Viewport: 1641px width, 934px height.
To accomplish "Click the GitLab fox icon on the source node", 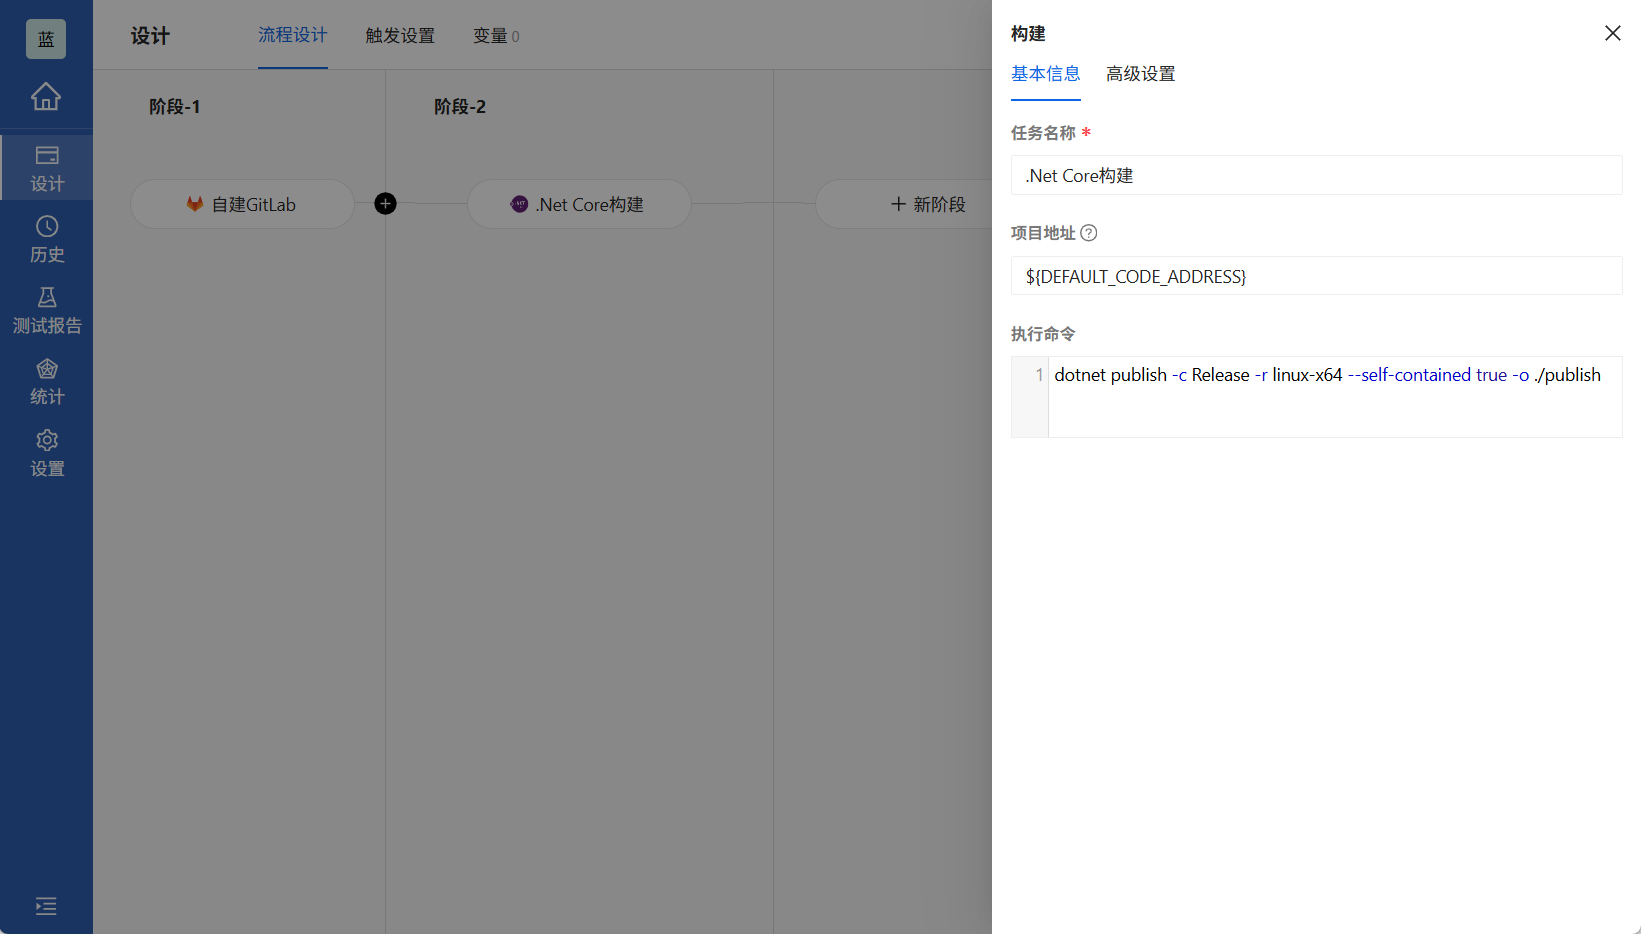I will click(x=194, y=204).
